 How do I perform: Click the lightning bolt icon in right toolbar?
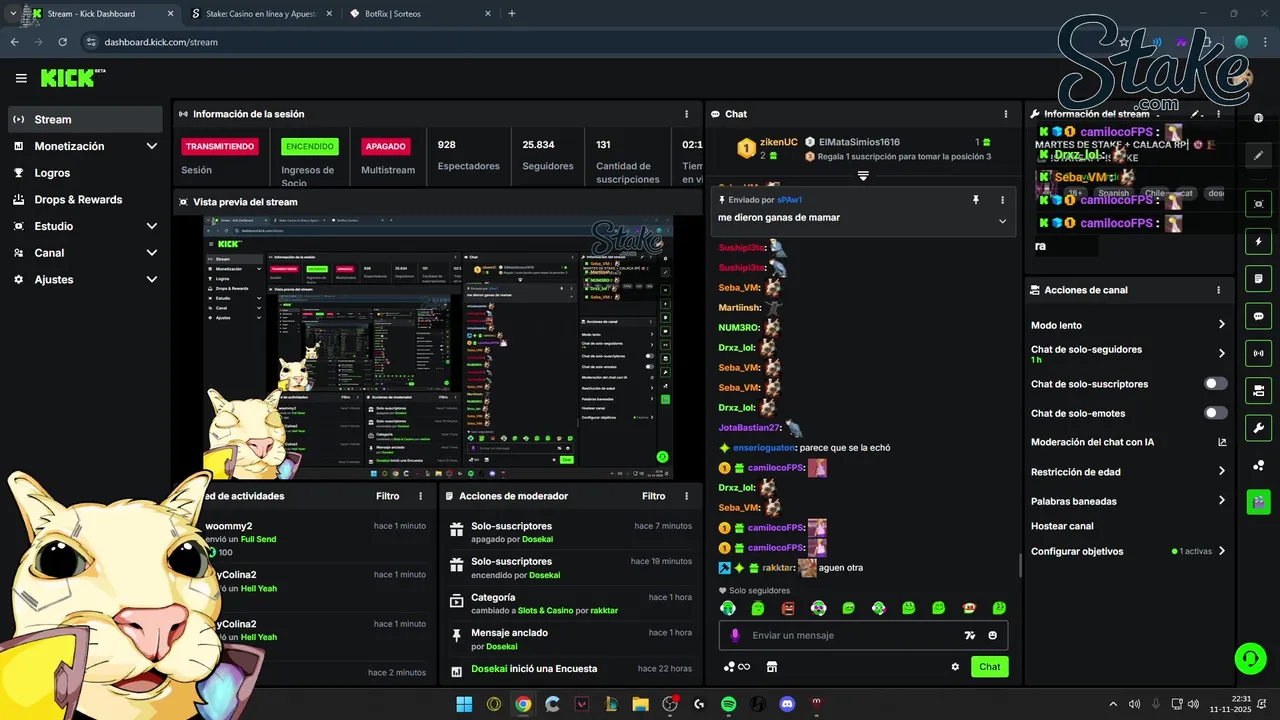pyautogui.click(x=1258, y=242)
